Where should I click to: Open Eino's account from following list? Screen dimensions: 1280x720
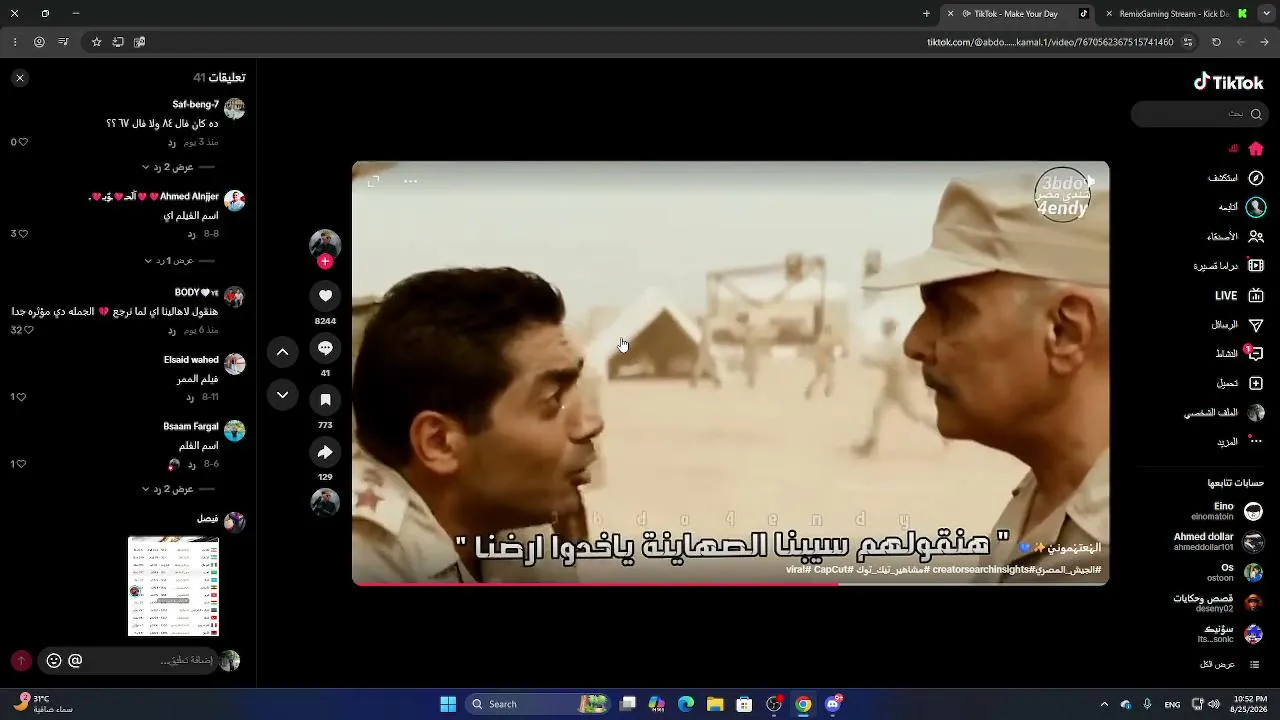[x=1227, y=511]
